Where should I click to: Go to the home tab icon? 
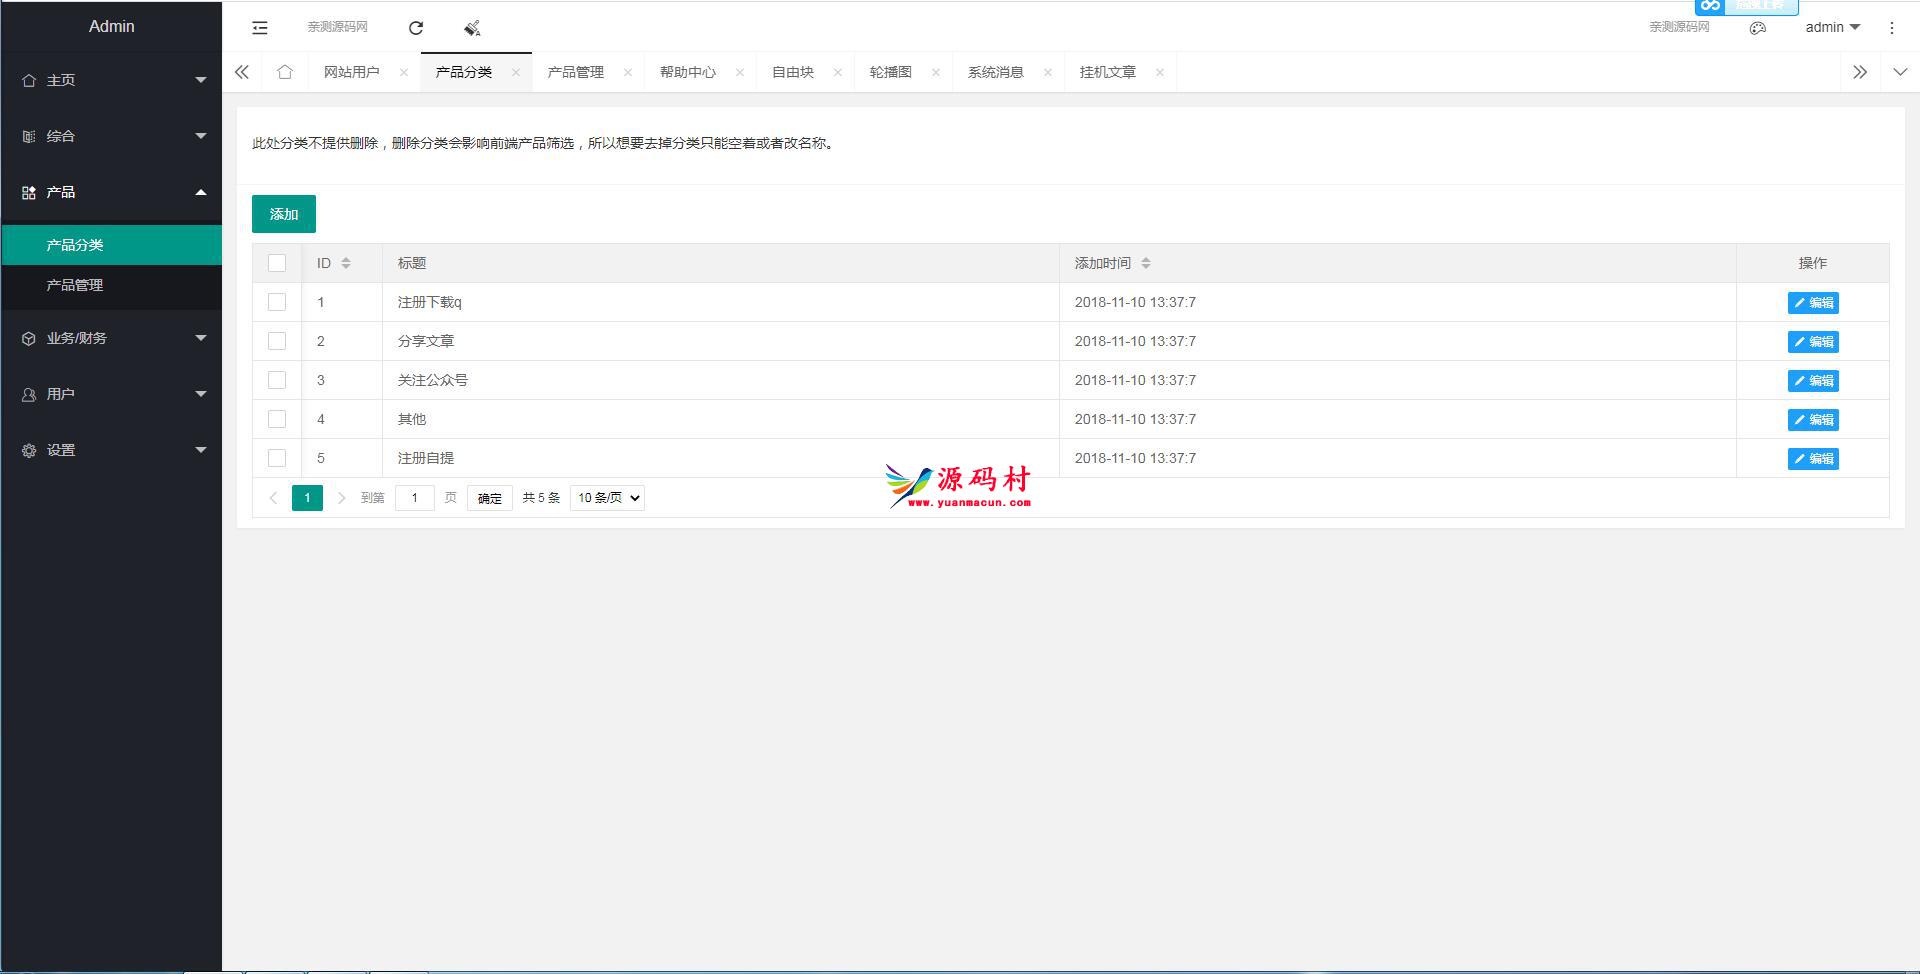(285, 72)
